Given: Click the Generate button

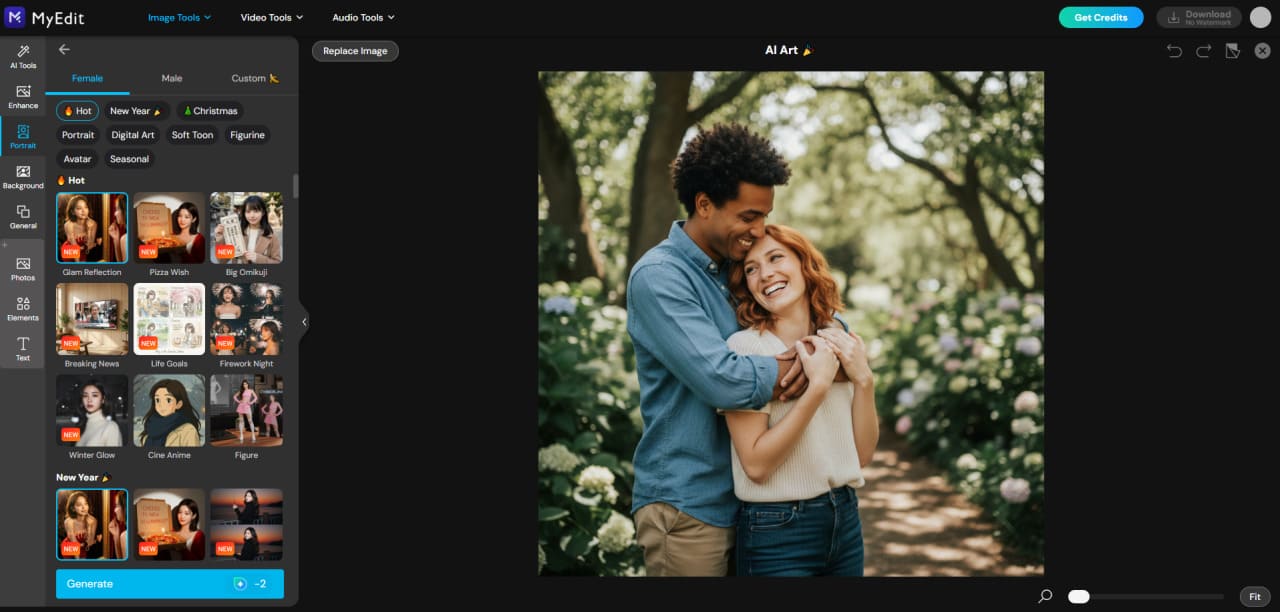Looking at the screenshot, I should [169, 583].
